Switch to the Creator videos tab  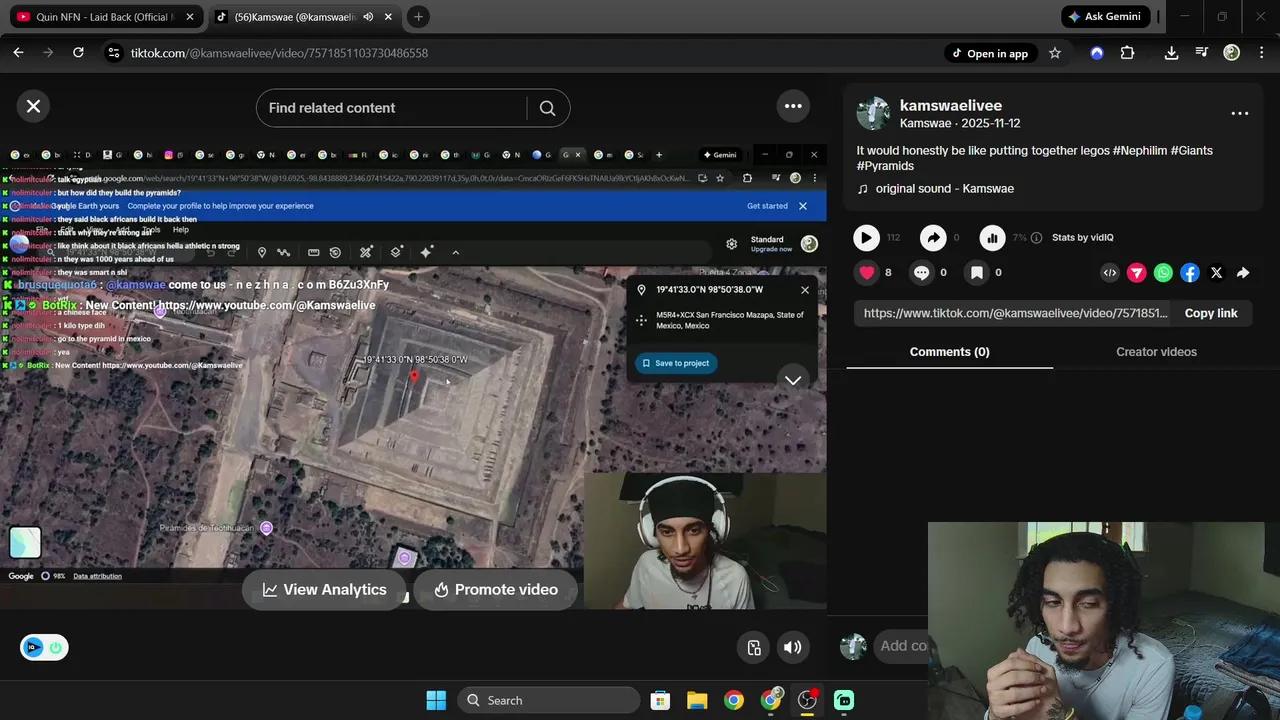pos(1156,352)
